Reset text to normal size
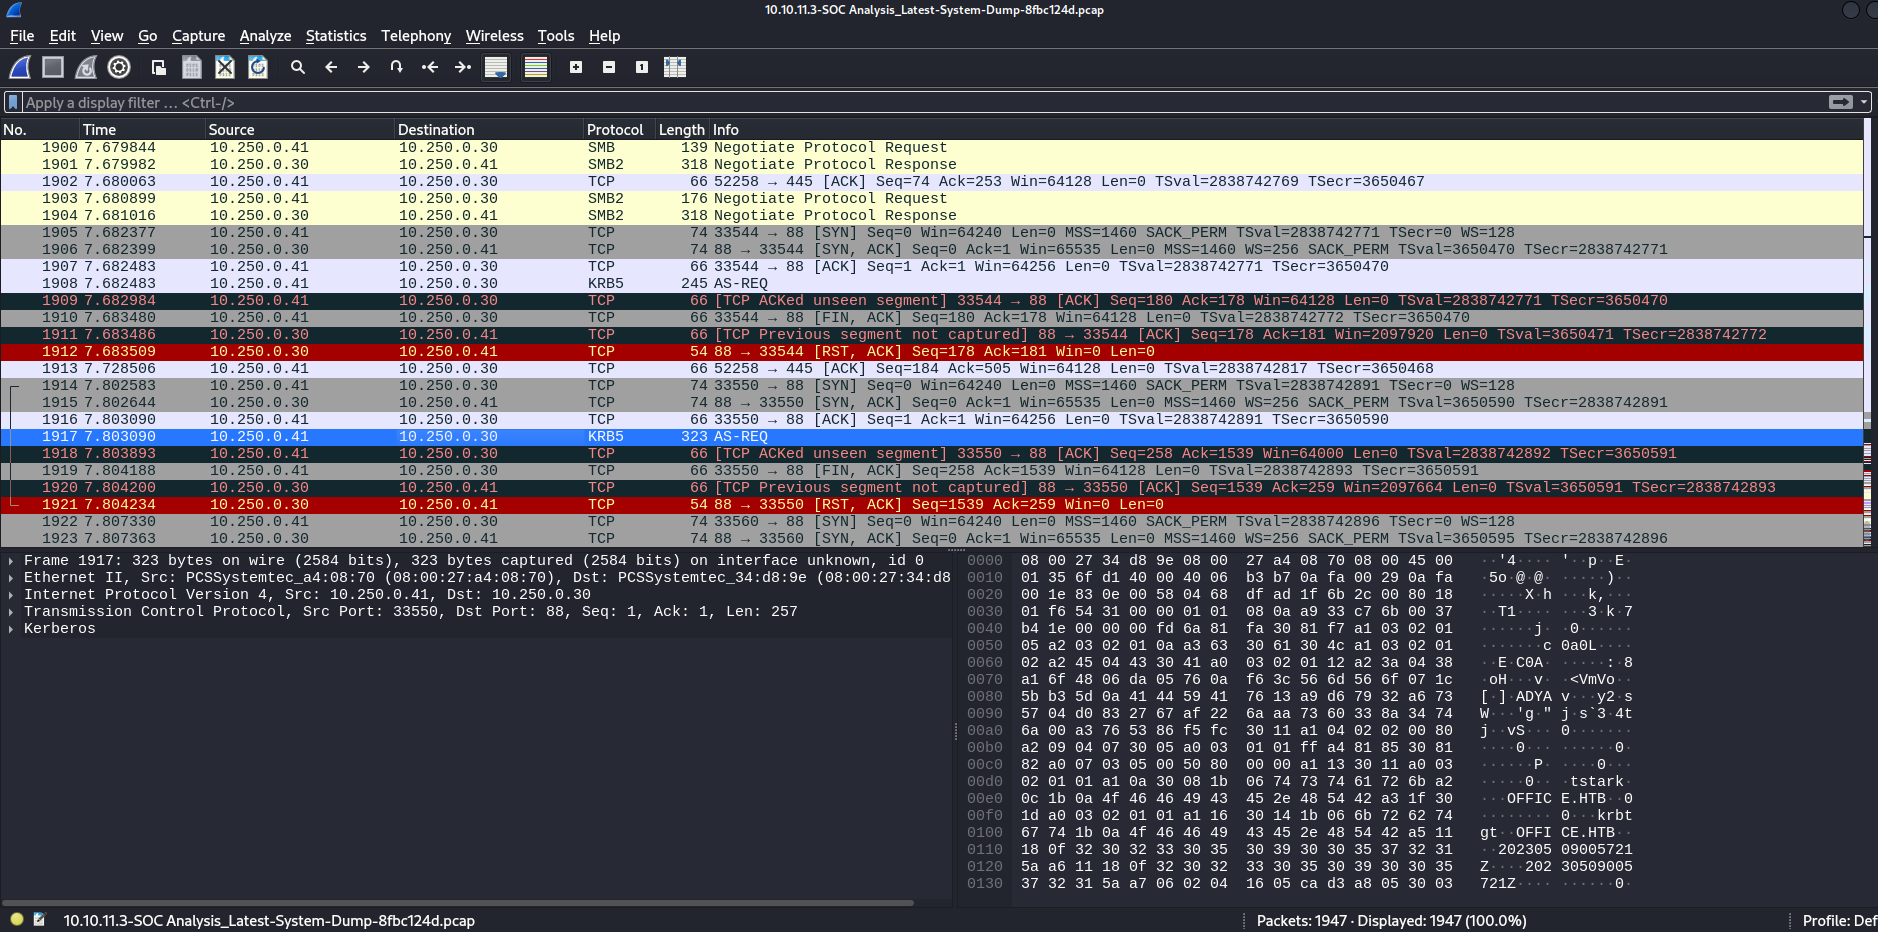1878x932 pixels. [642, 67]
